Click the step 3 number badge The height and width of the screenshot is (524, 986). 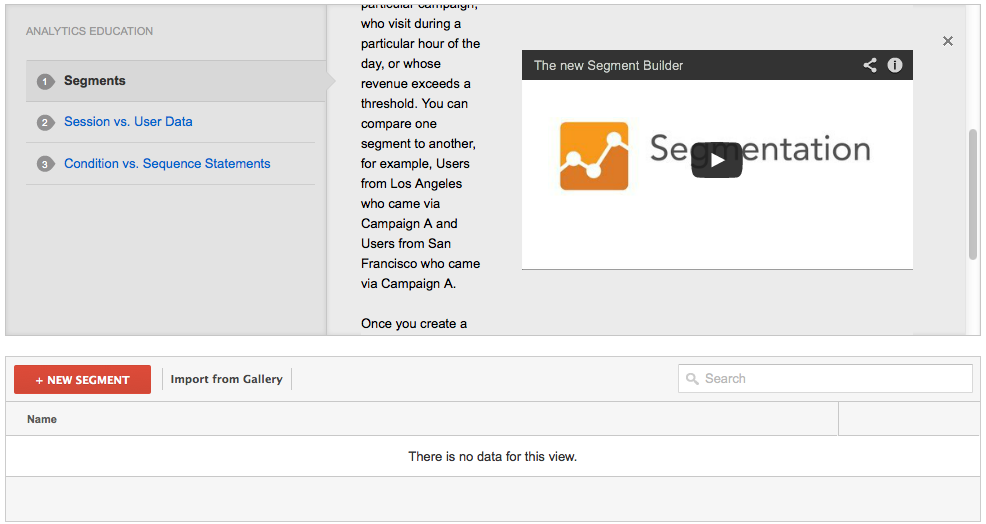tap(45, 164)
